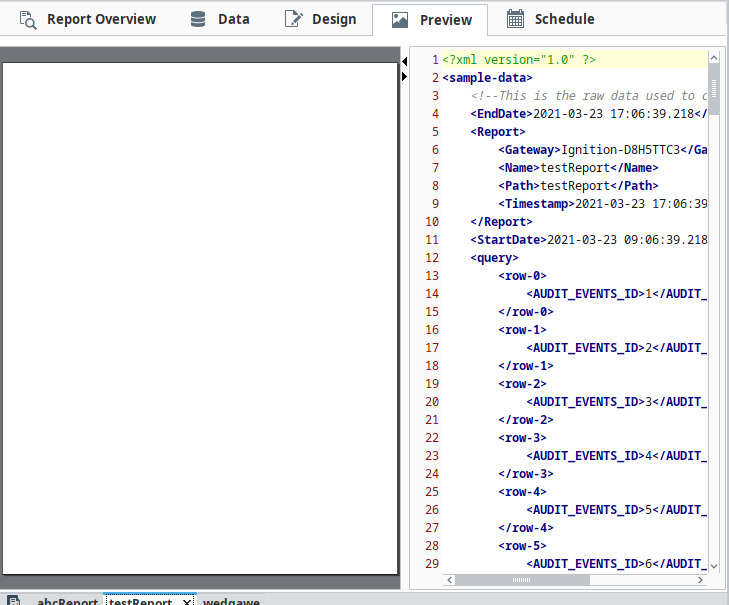Click the horizontal scrollbar thumb

(x=522, y=580)
